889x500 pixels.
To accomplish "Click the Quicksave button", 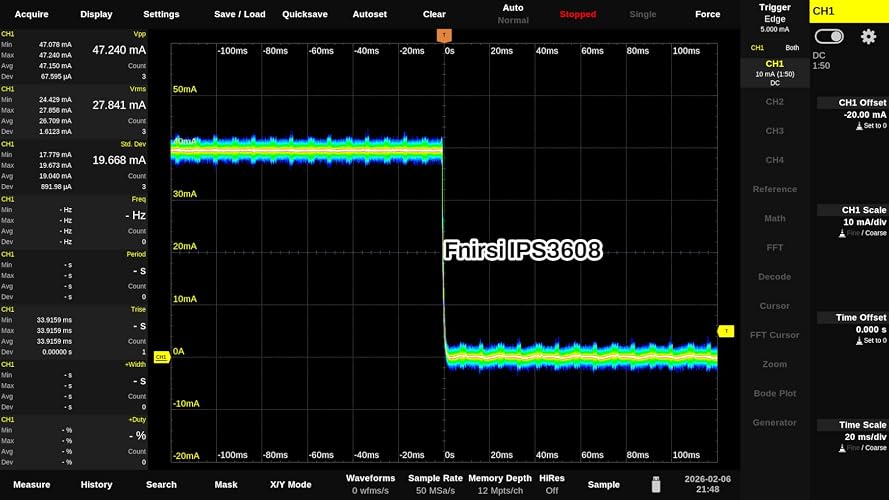I will click(x=305, y=14).
